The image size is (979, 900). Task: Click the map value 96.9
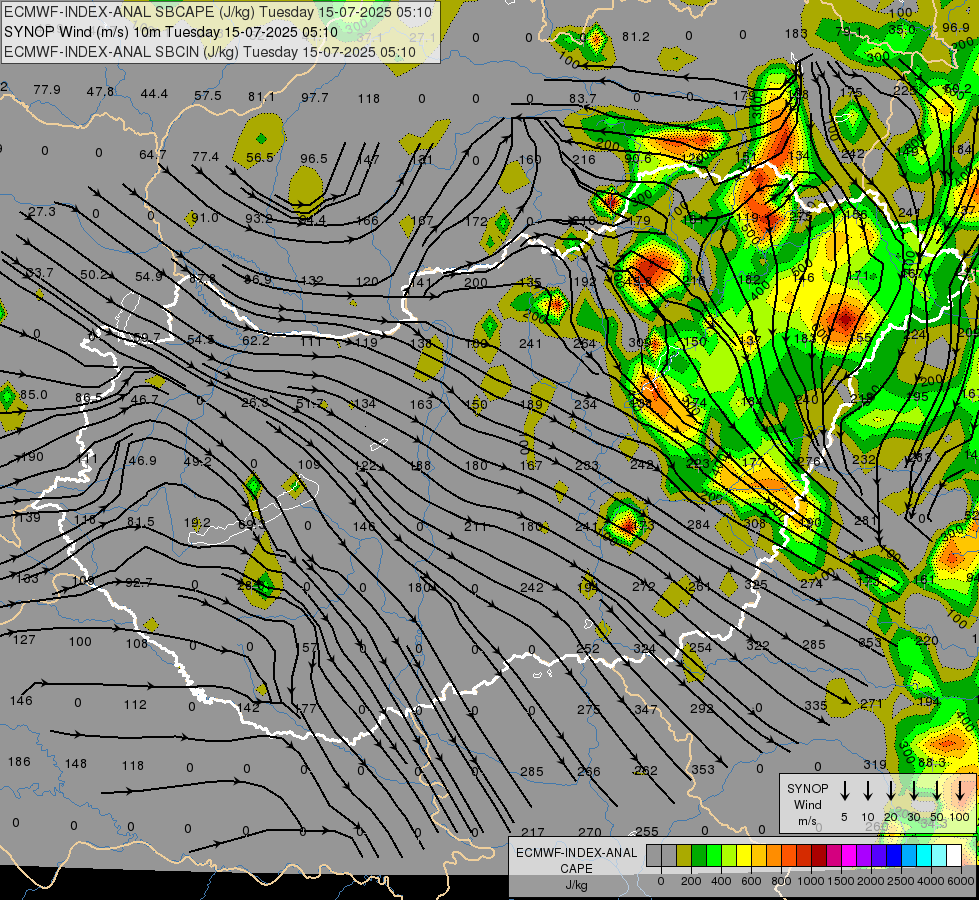tap(956, 27)
